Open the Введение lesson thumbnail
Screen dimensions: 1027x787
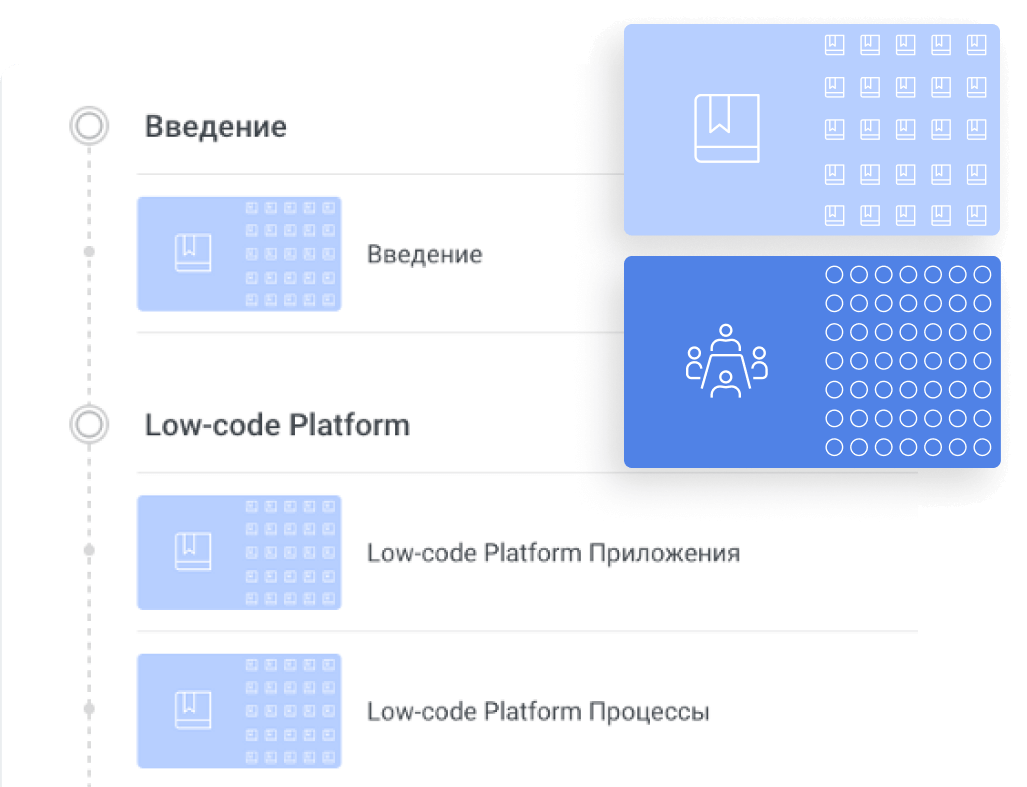tap(239, 254)
